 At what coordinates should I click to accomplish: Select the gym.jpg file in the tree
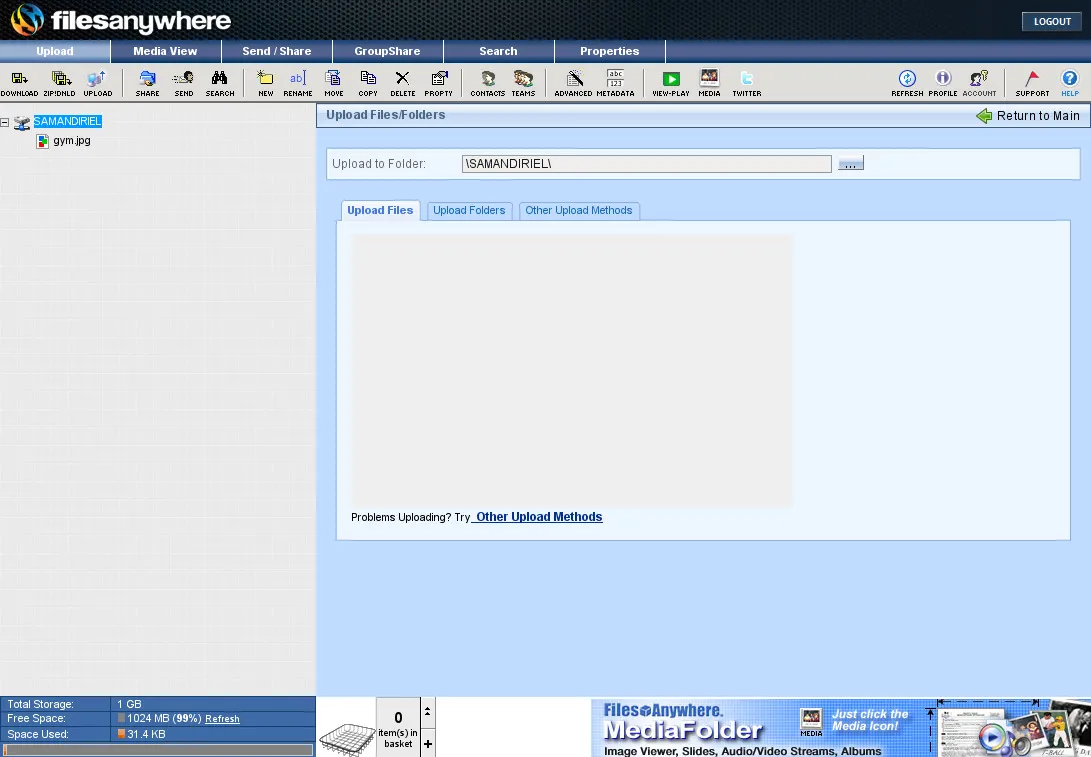[70, 141]
